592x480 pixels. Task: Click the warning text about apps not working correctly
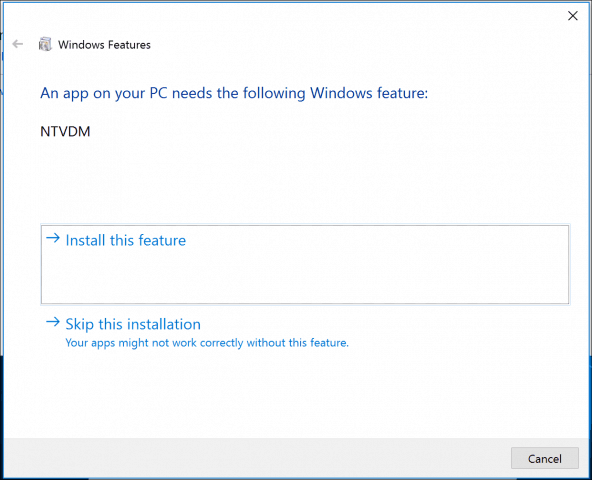207,343
